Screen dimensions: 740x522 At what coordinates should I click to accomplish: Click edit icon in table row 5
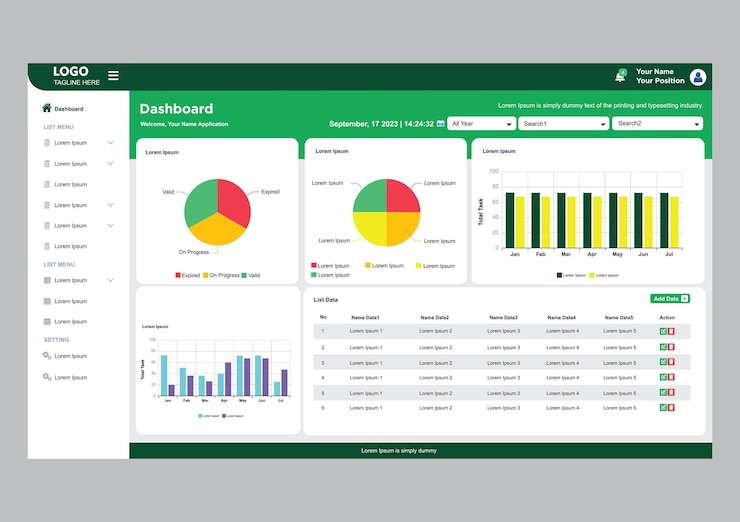tap(663, 392)
